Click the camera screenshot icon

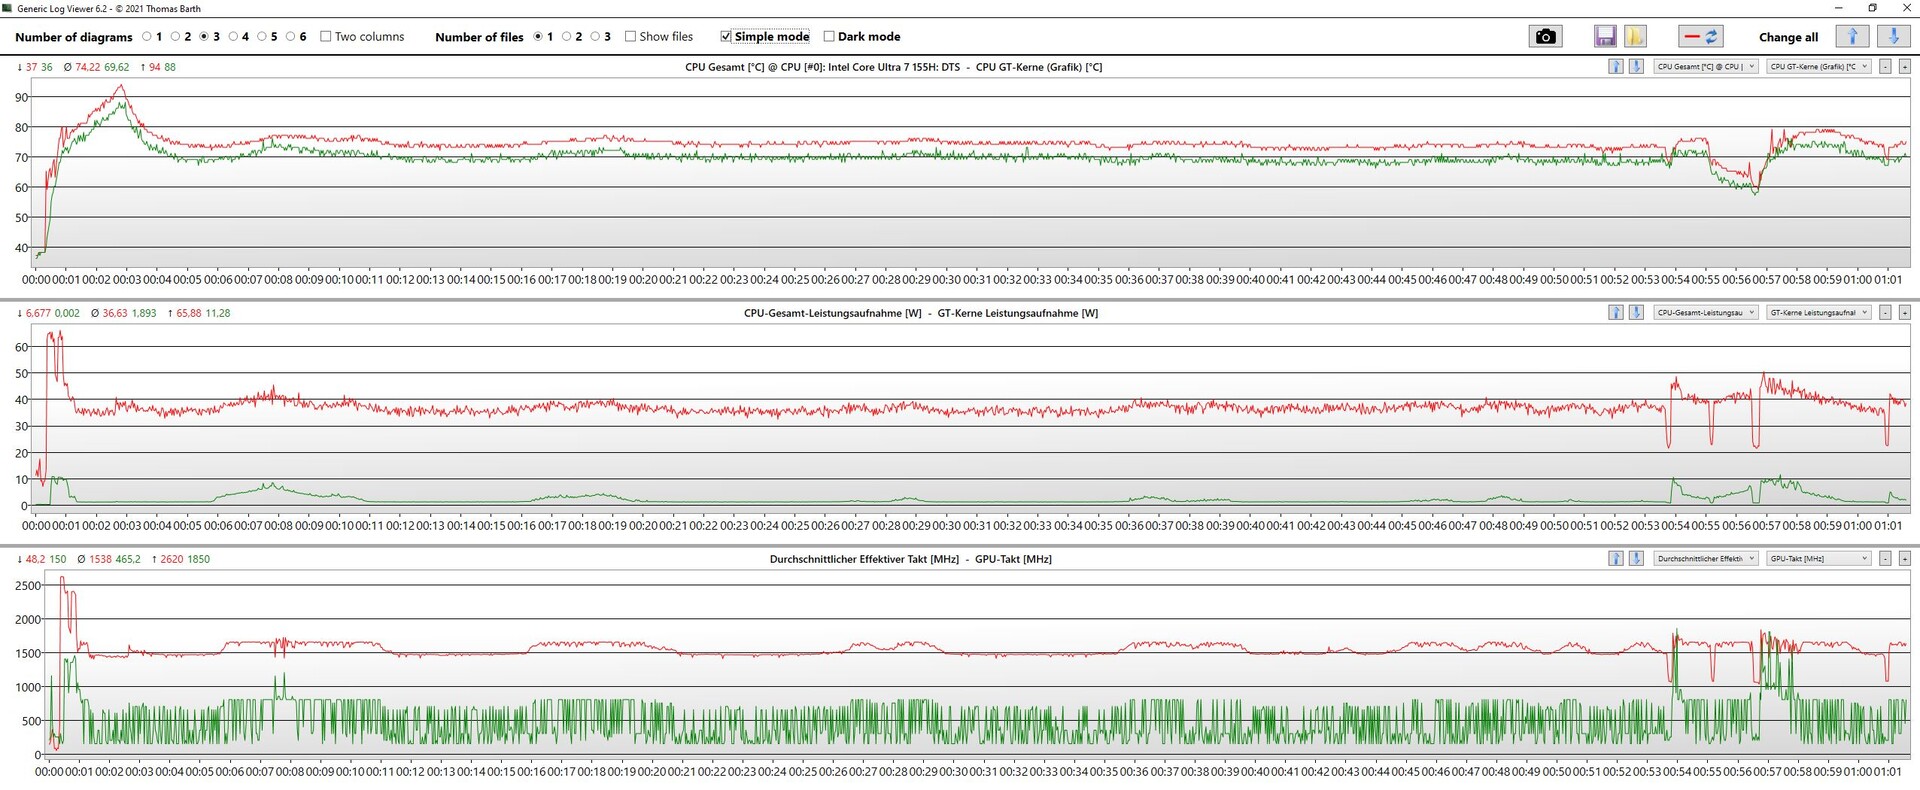click(1545, 37)
